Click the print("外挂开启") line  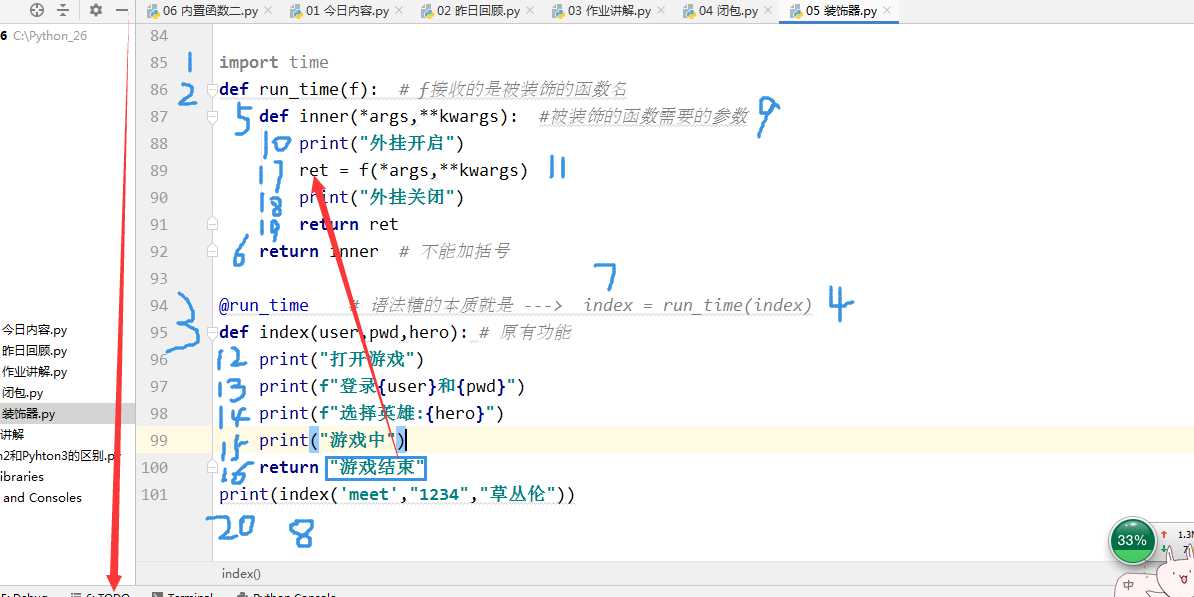[x=381, y=143]
